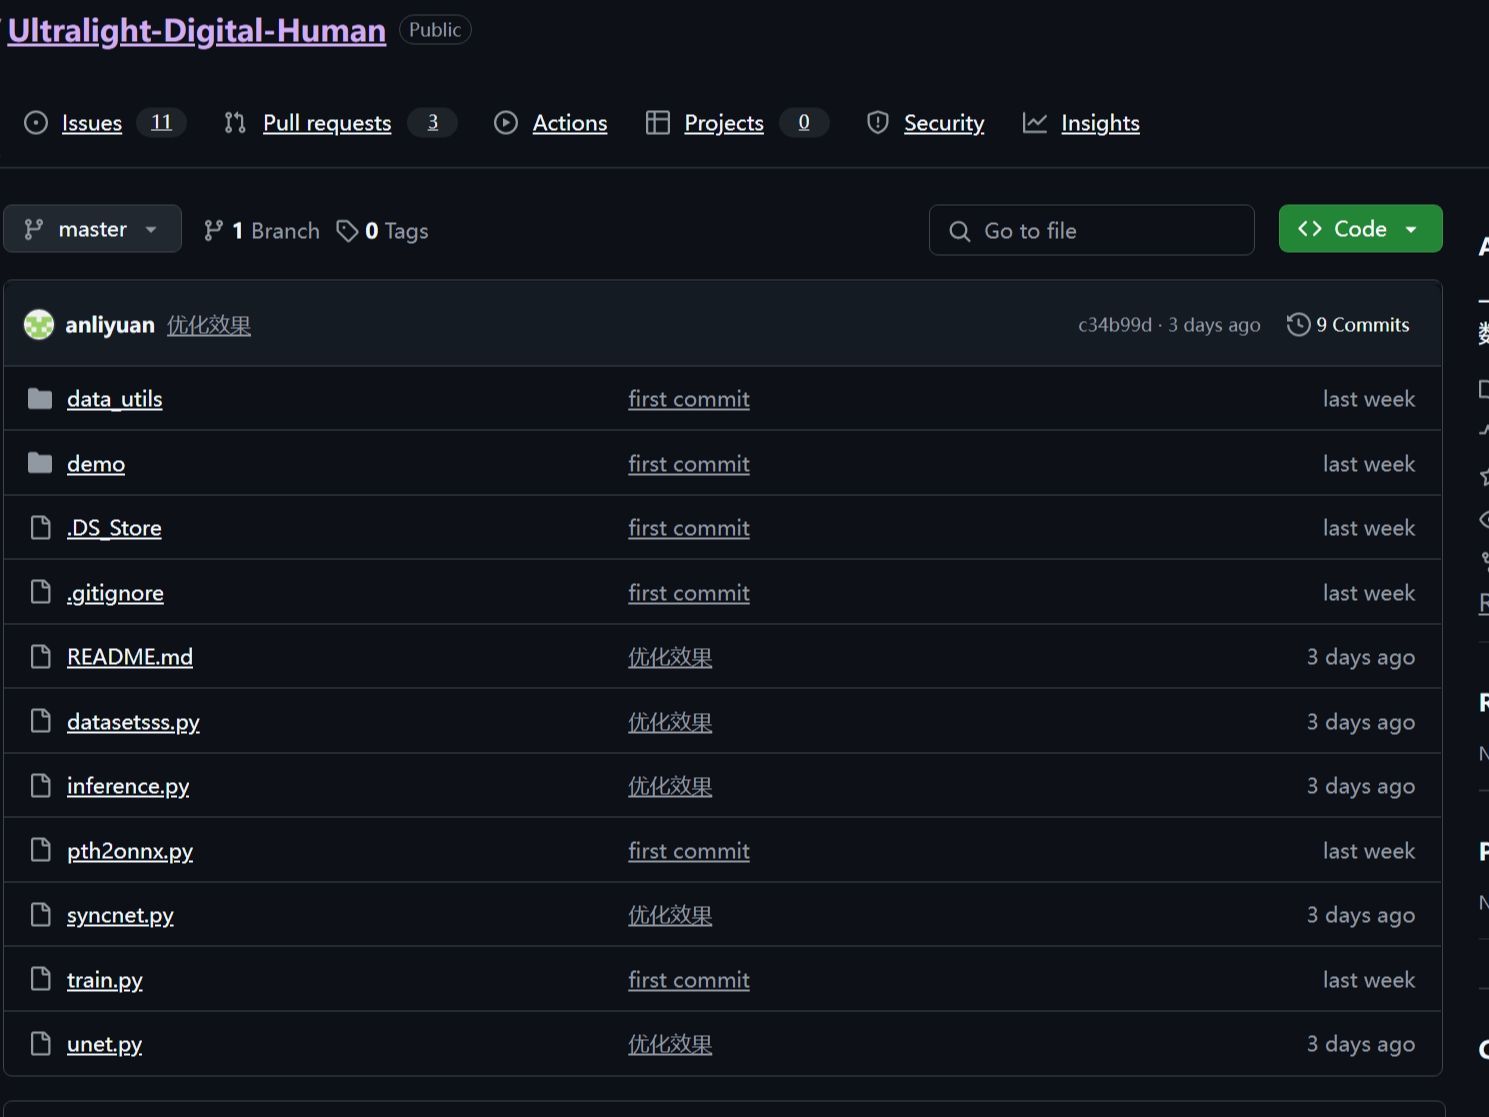Click the Pull requests count badge 3
The height and width of the screenshot is (1117, 1489).
coord(433,122)
